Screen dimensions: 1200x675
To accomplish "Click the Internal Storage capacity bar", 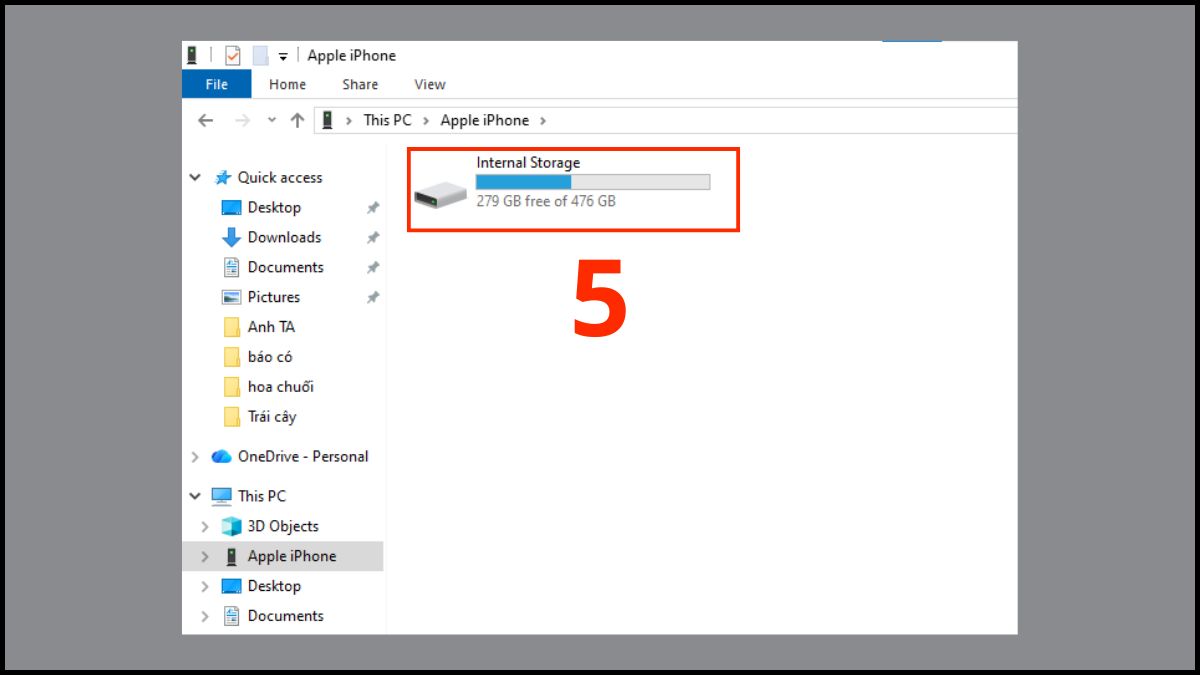I will [x=593, y=182].
